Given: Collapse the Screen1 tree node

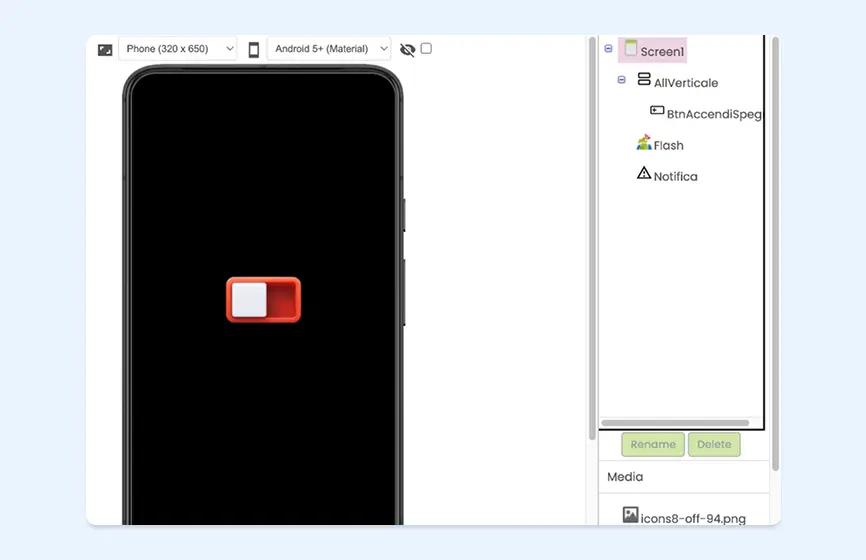Looking at the screenshot, I should [608, 48].
